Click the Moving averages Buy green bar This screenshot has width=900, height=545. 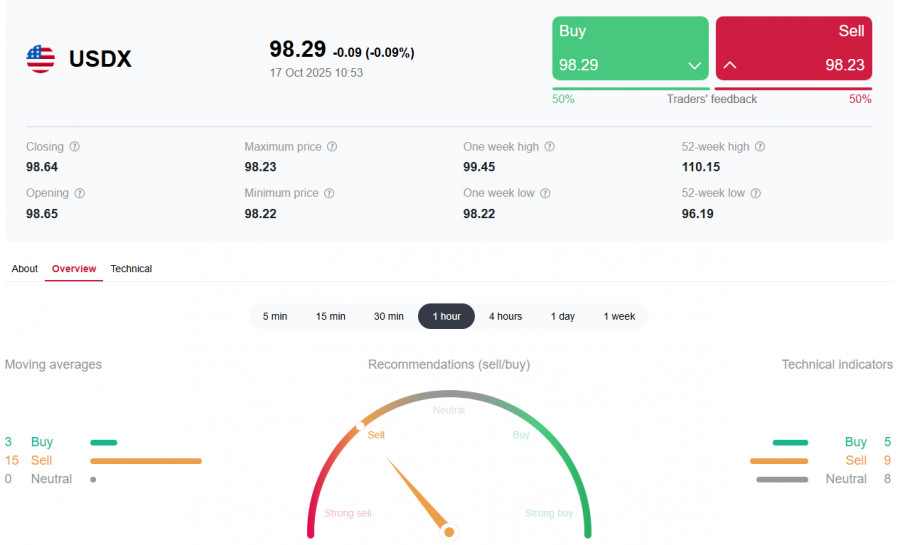pyautogui.click(x=104, y=442)
